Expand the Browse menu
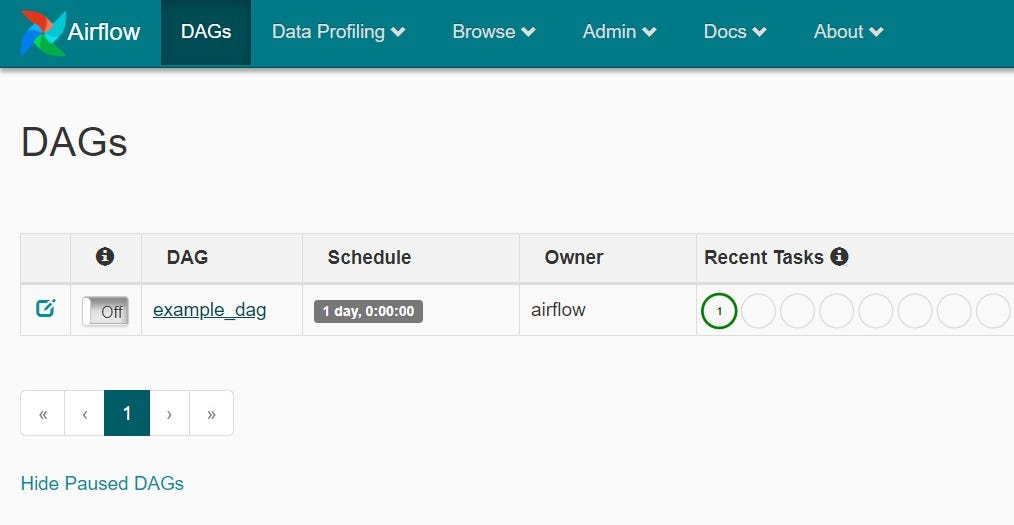 pyautogui.click(x=494, y=32)
